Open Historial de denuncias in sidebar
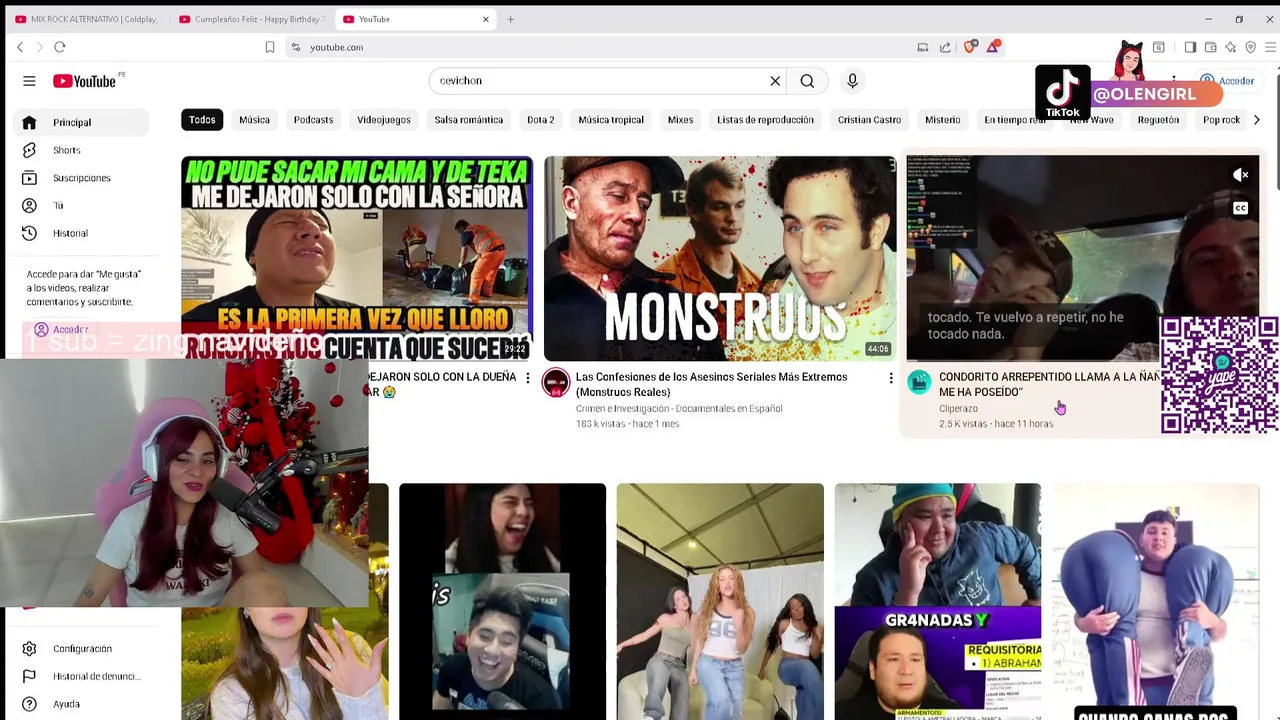 81,676
